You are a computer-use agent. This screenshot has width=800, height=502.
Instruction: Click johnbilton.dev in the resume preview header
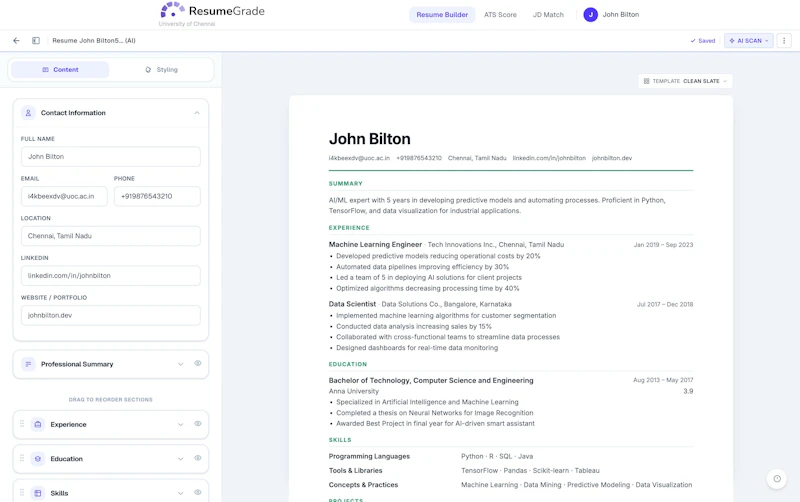coord(612,158)
